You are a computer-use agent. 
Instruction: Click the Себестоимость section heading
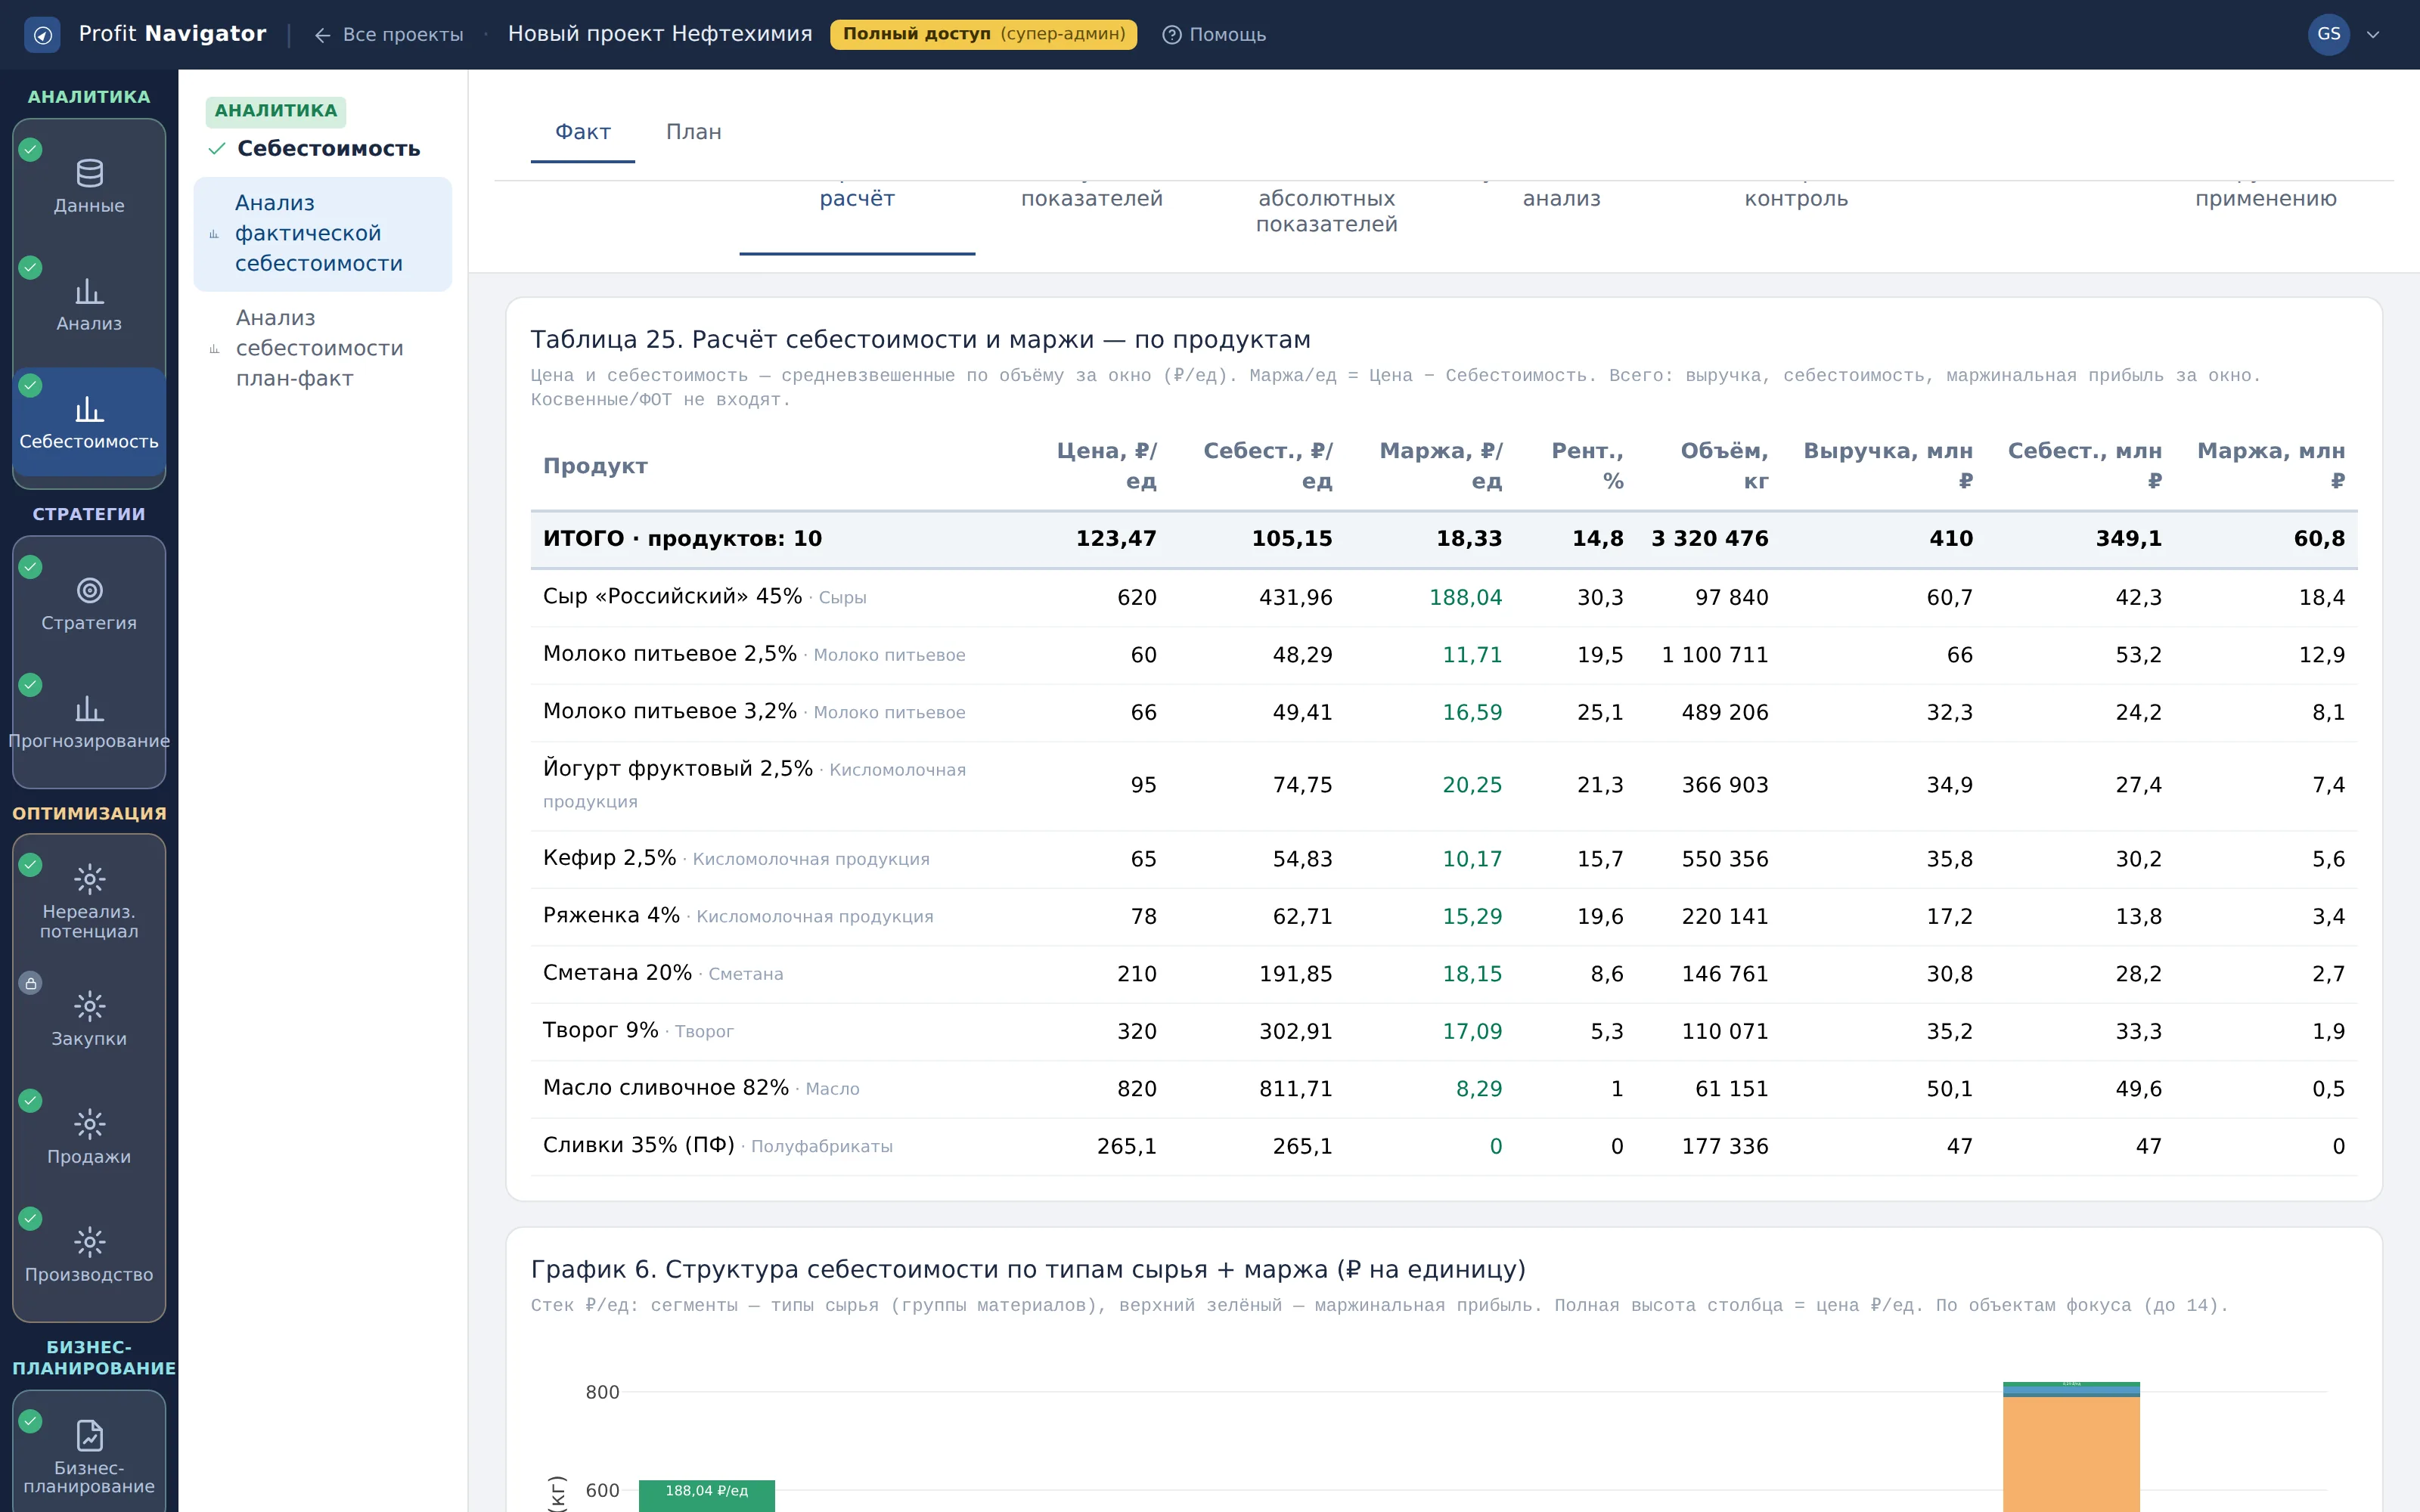coord(328,149)
